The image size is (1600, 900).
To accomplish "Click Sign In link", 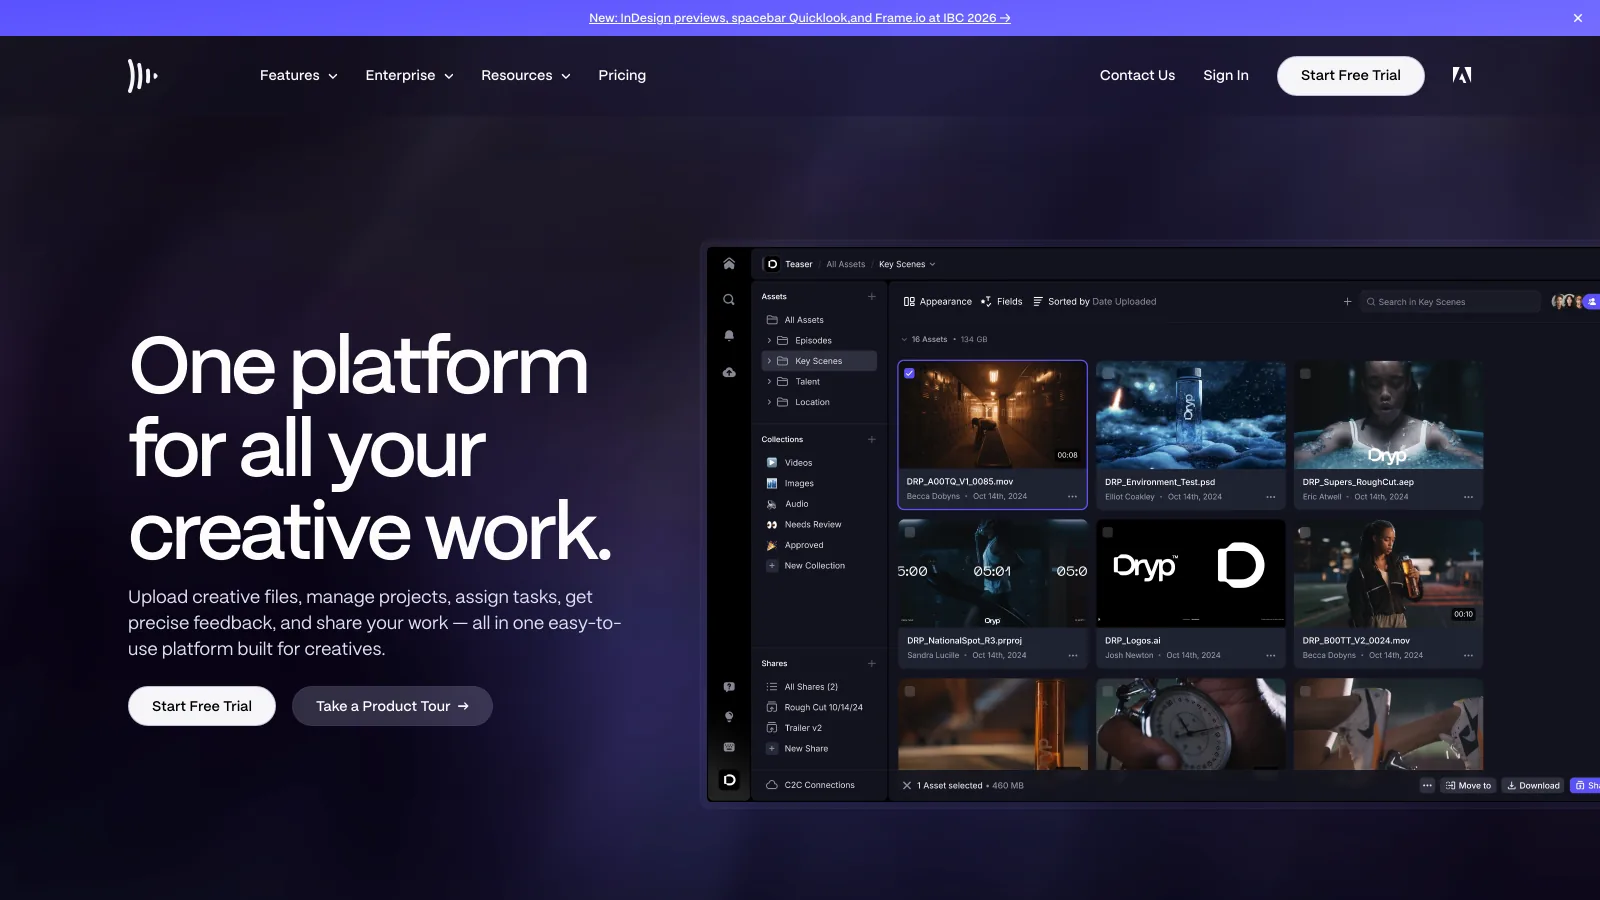I will tap(1225, 75).
